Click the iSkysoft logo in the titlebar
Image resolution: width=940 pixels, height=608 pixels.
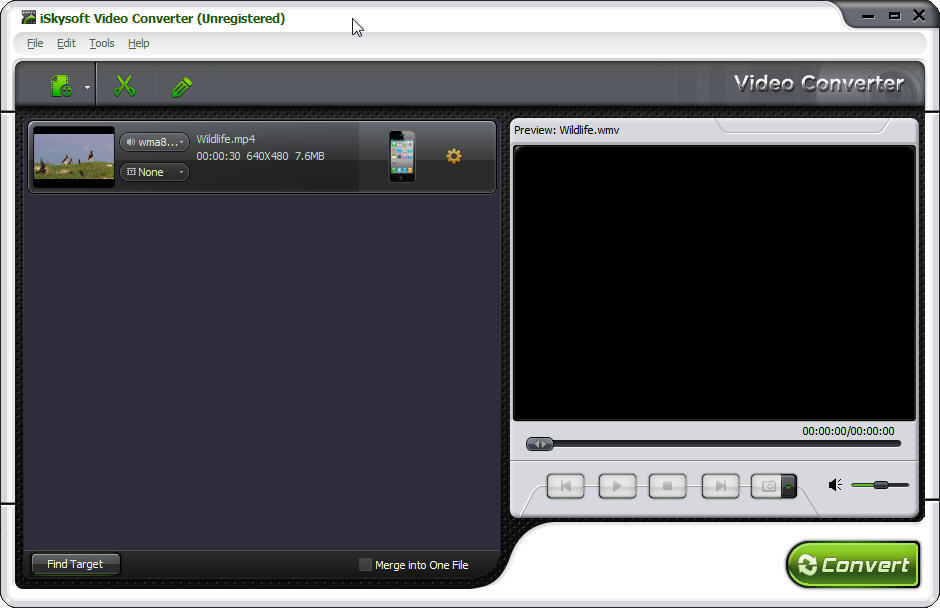27,17
